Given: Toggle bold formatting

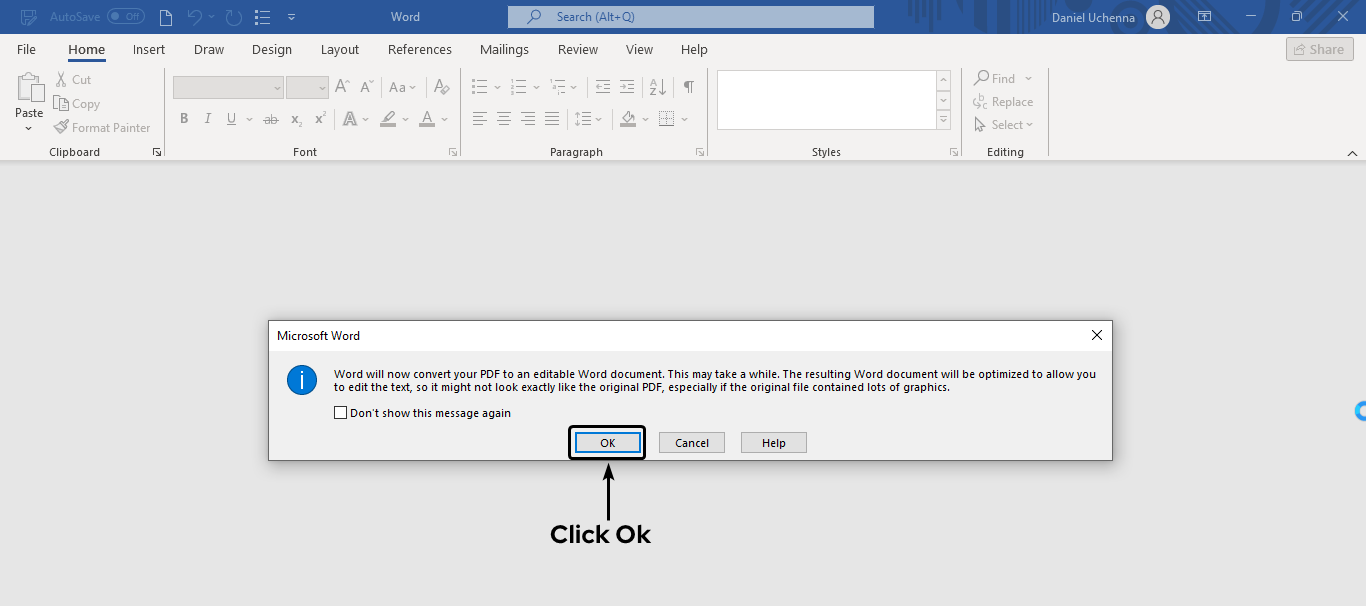Looking at the screenshot, I should pos(184,118).
